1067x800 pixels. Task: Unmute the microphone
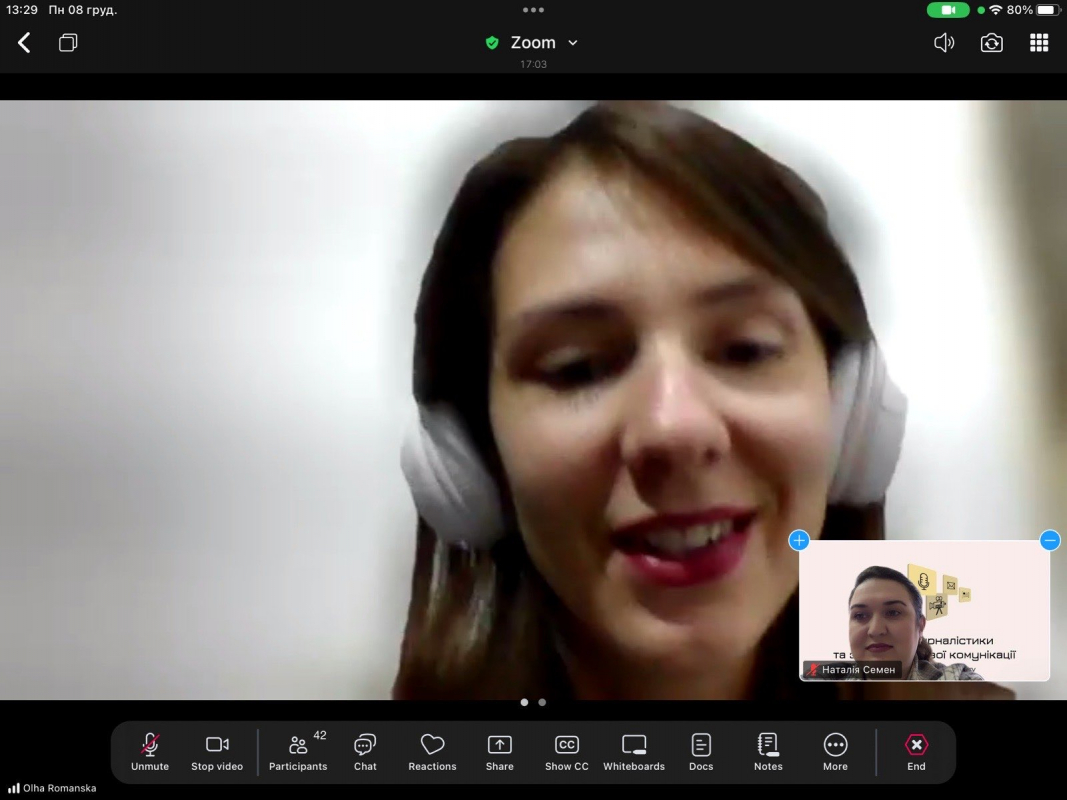[x=150, y=752]
